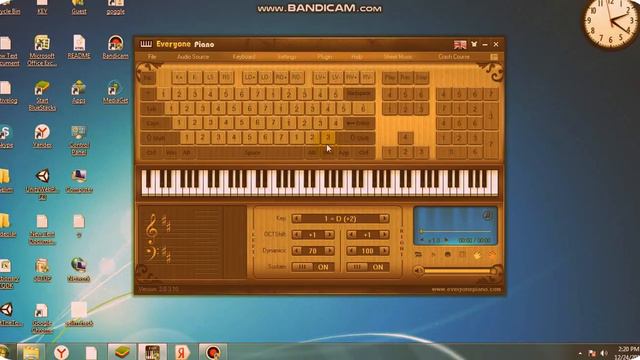Decrease right-hand octave value
Screen dimensions: 640x360
click(351, 235)
